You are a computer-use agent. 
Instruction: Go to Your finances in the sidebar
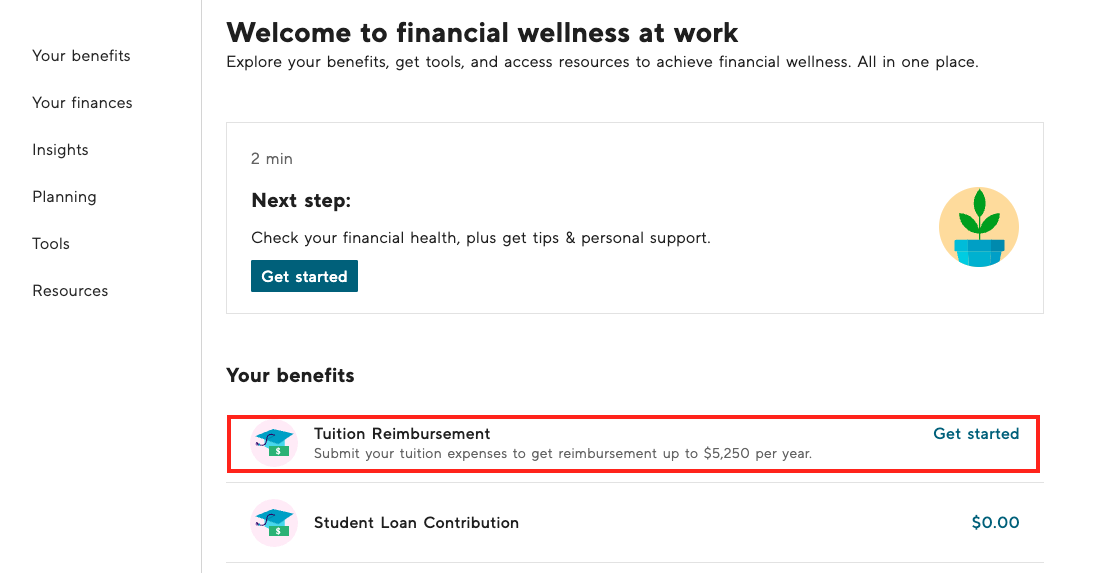(x=82, y=103)
